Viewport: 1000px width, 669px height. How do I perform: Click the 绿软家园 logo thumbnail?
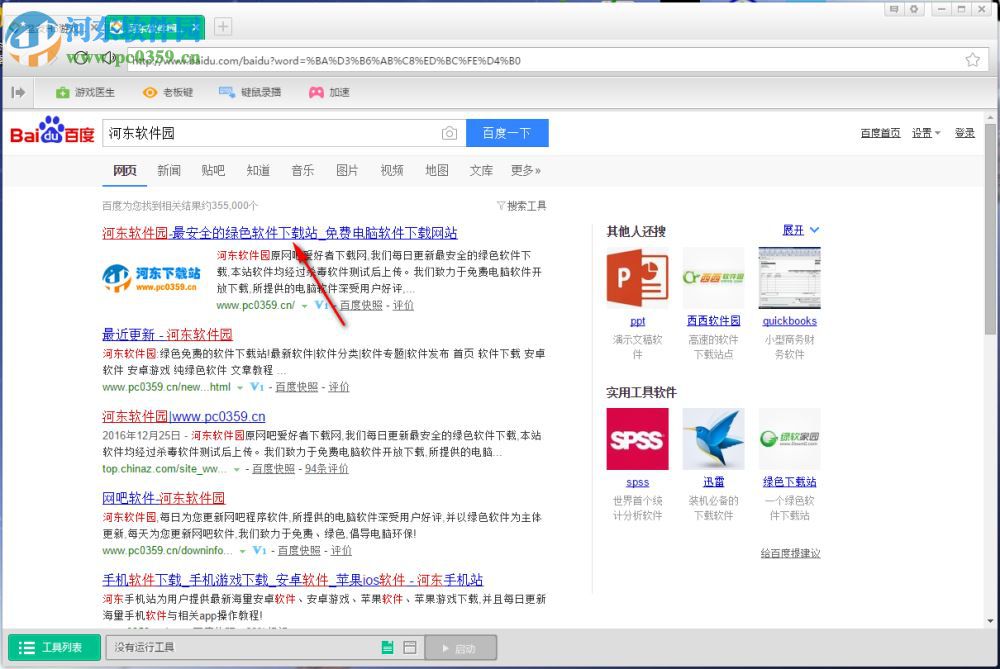pyautogui.click(x=790, y=439)
